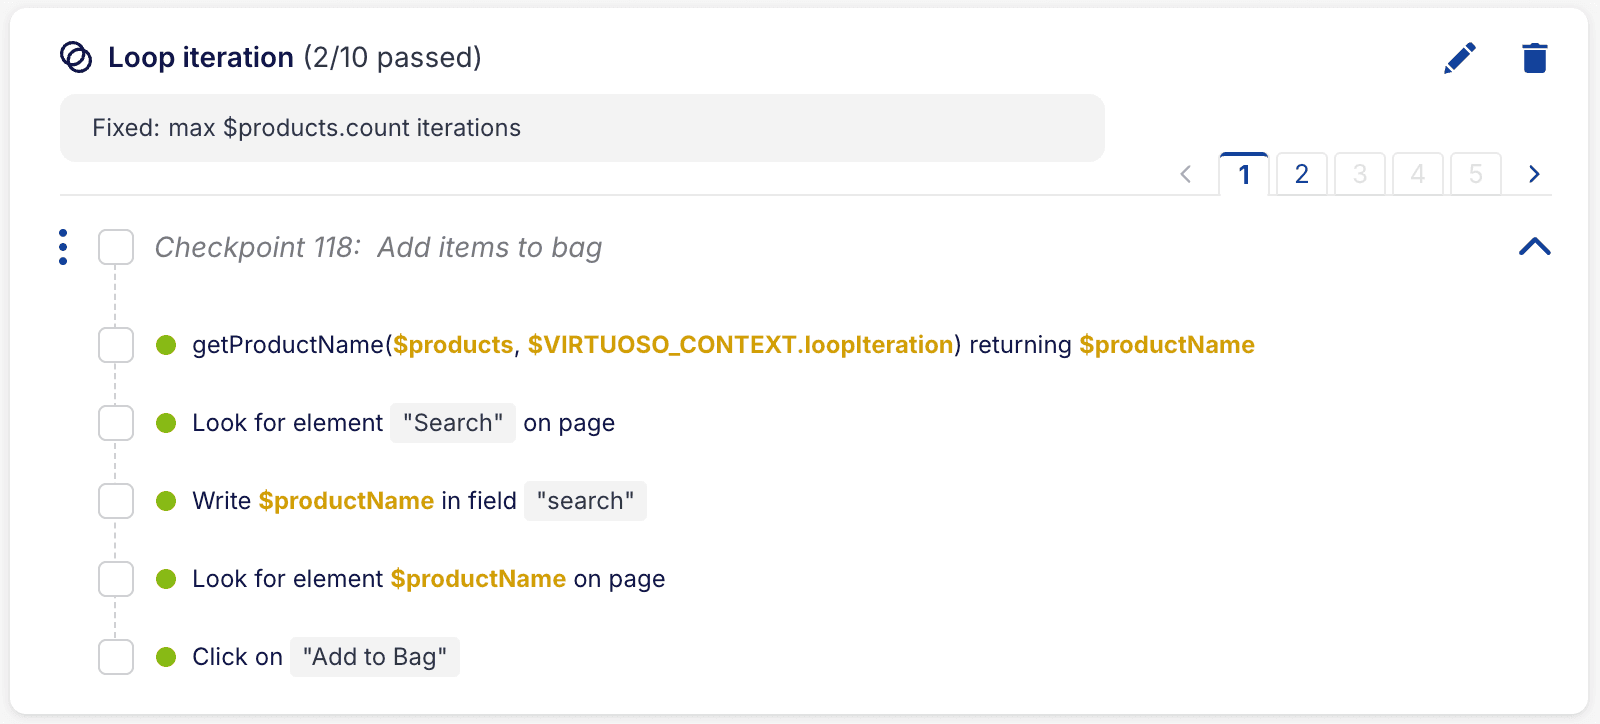Screen dimensions: 1600x724
Task: Click the Fixed max iterations field
Action: 582,128
